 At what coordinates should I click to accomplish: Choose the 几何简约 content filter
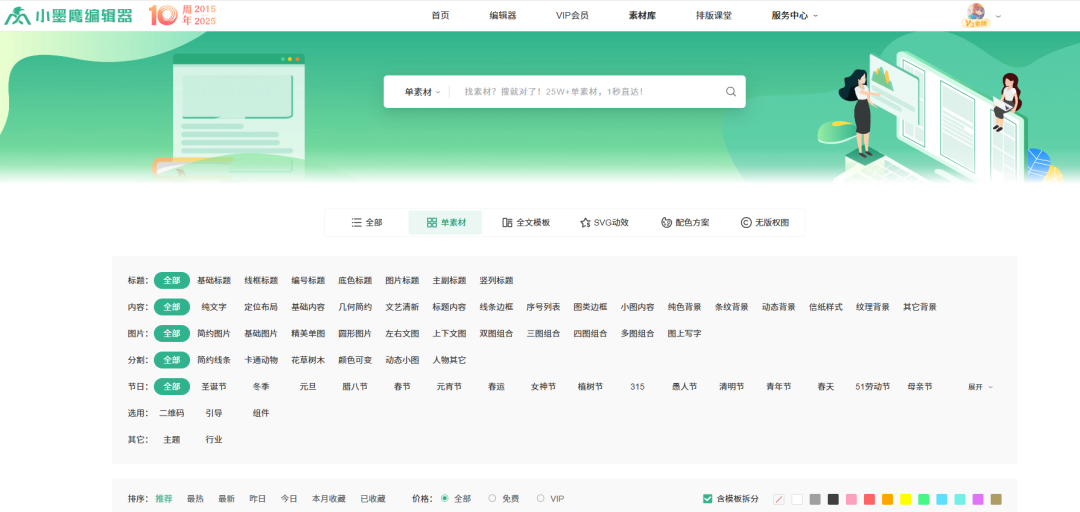[x=355, y=307]
